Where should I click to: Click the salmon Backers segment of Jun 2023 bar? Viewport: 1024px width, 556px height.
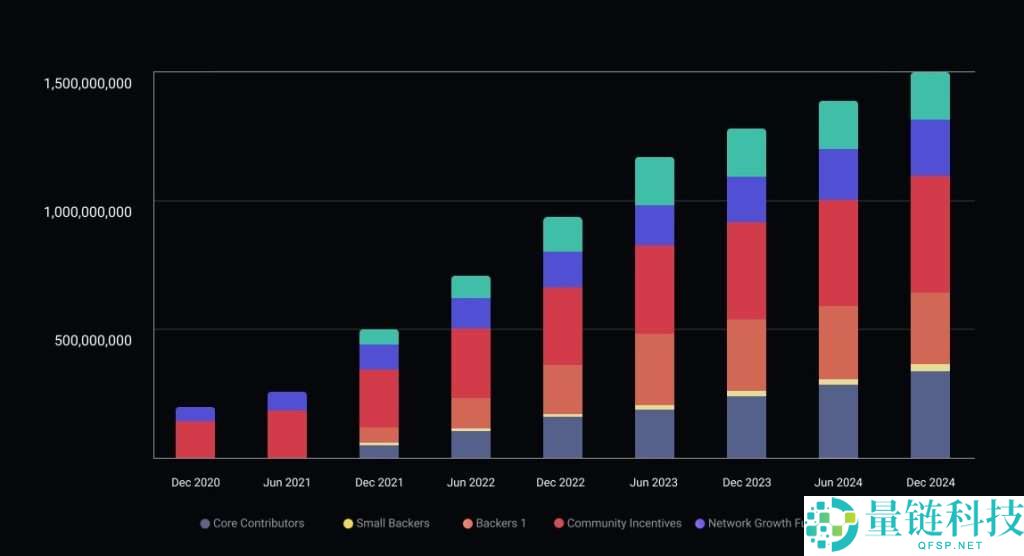point(654,369)
